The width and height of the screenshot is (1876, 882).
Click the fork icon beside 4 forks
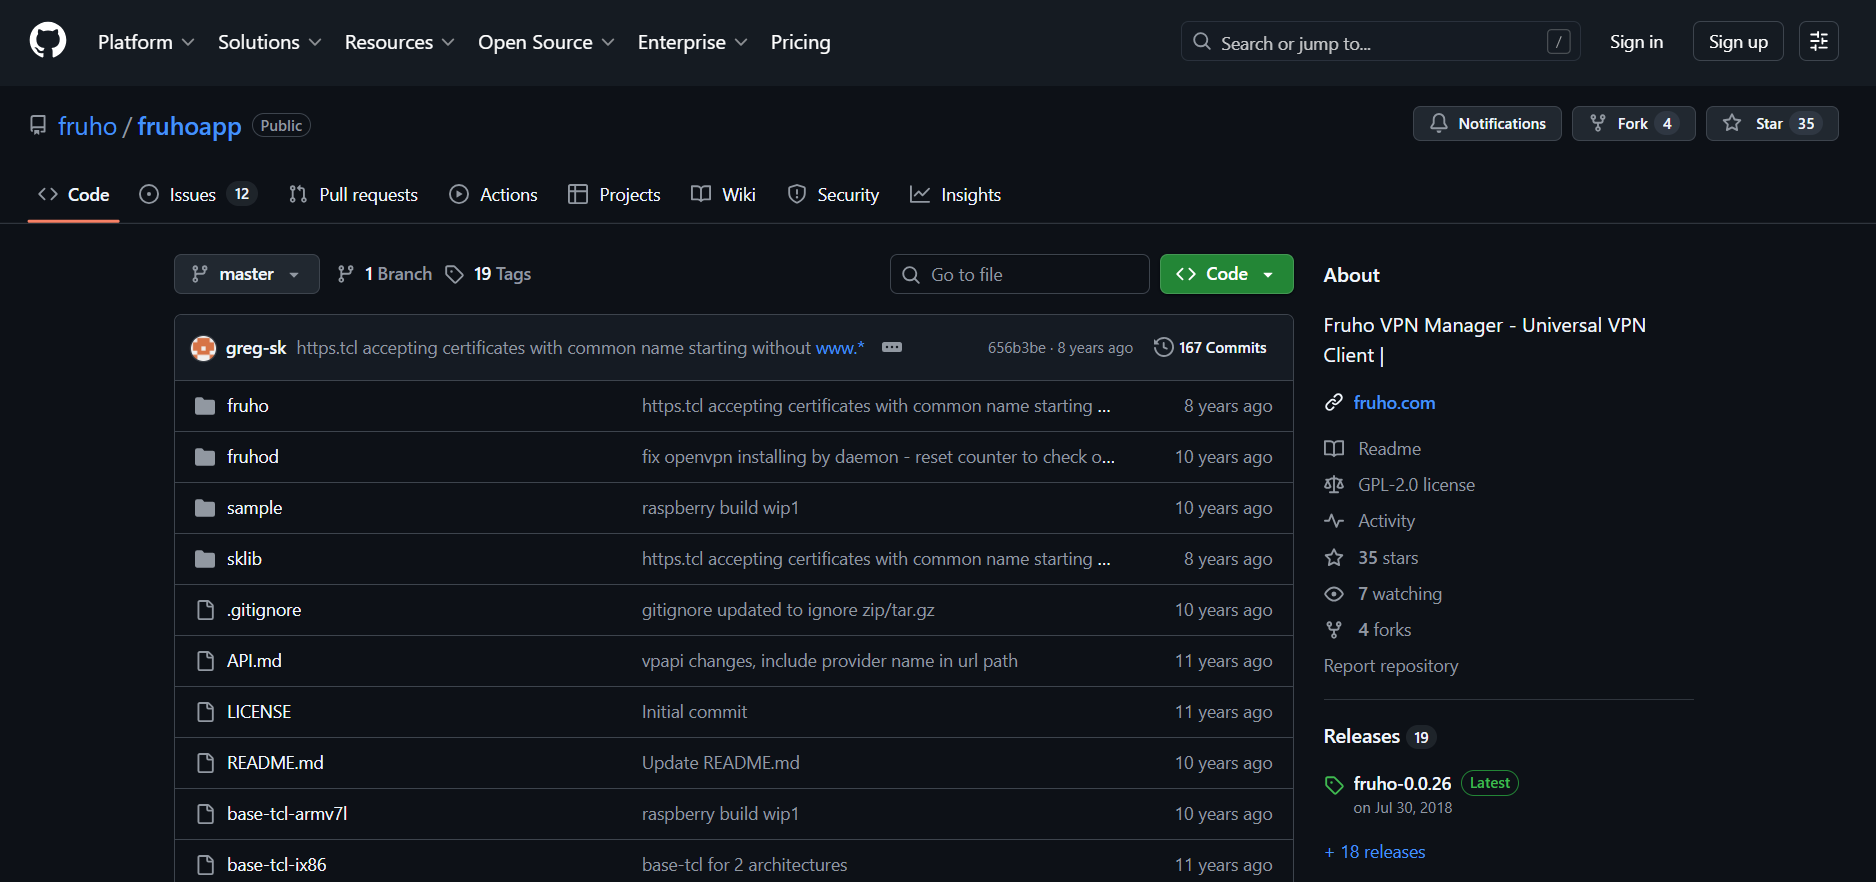tap(1334, 630)
